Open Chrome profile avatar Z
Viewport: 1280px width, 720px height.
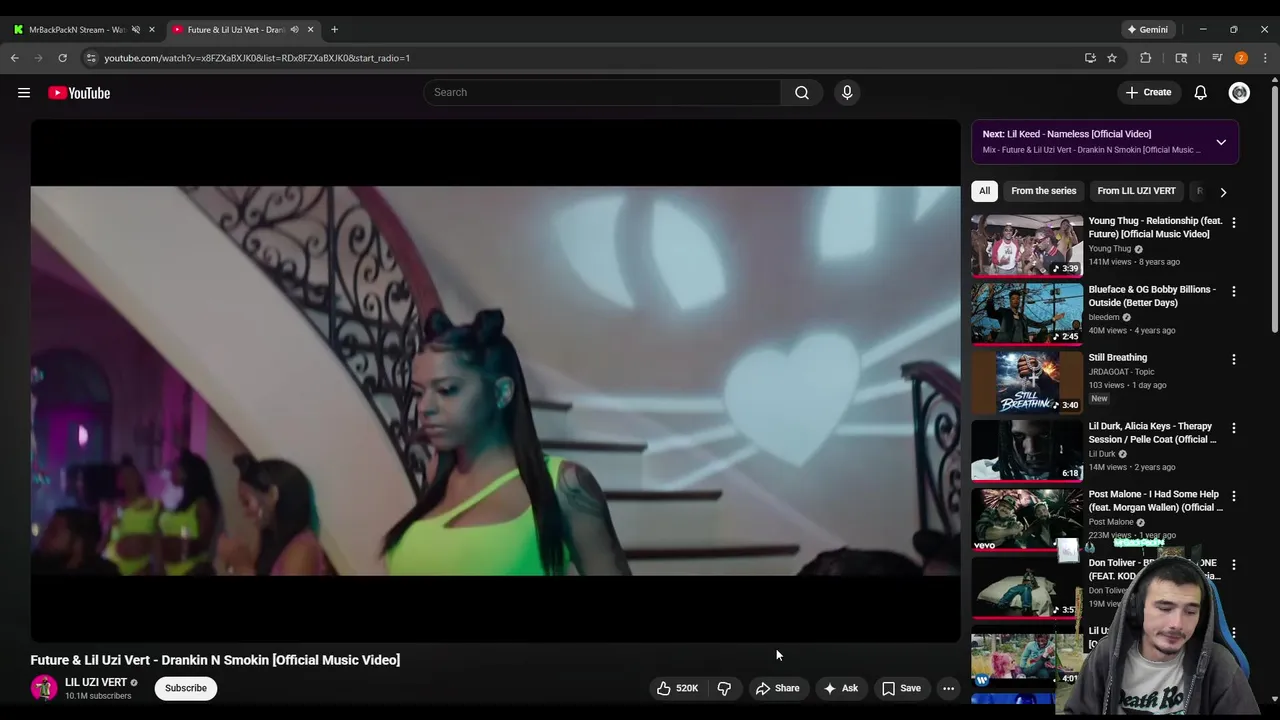click(1241, 58)
